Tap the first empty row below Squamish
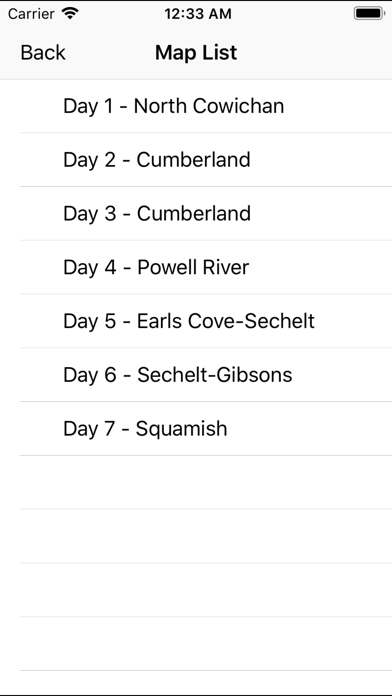 point(196,482)
